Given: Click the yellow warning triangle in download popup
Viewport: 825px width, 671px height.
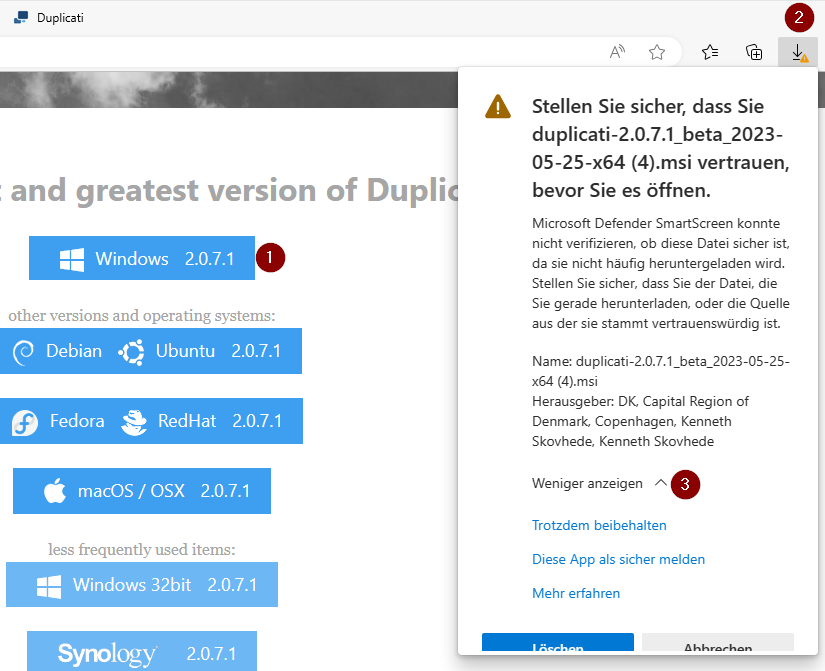Looking at the screenshot, I should 498,106.
